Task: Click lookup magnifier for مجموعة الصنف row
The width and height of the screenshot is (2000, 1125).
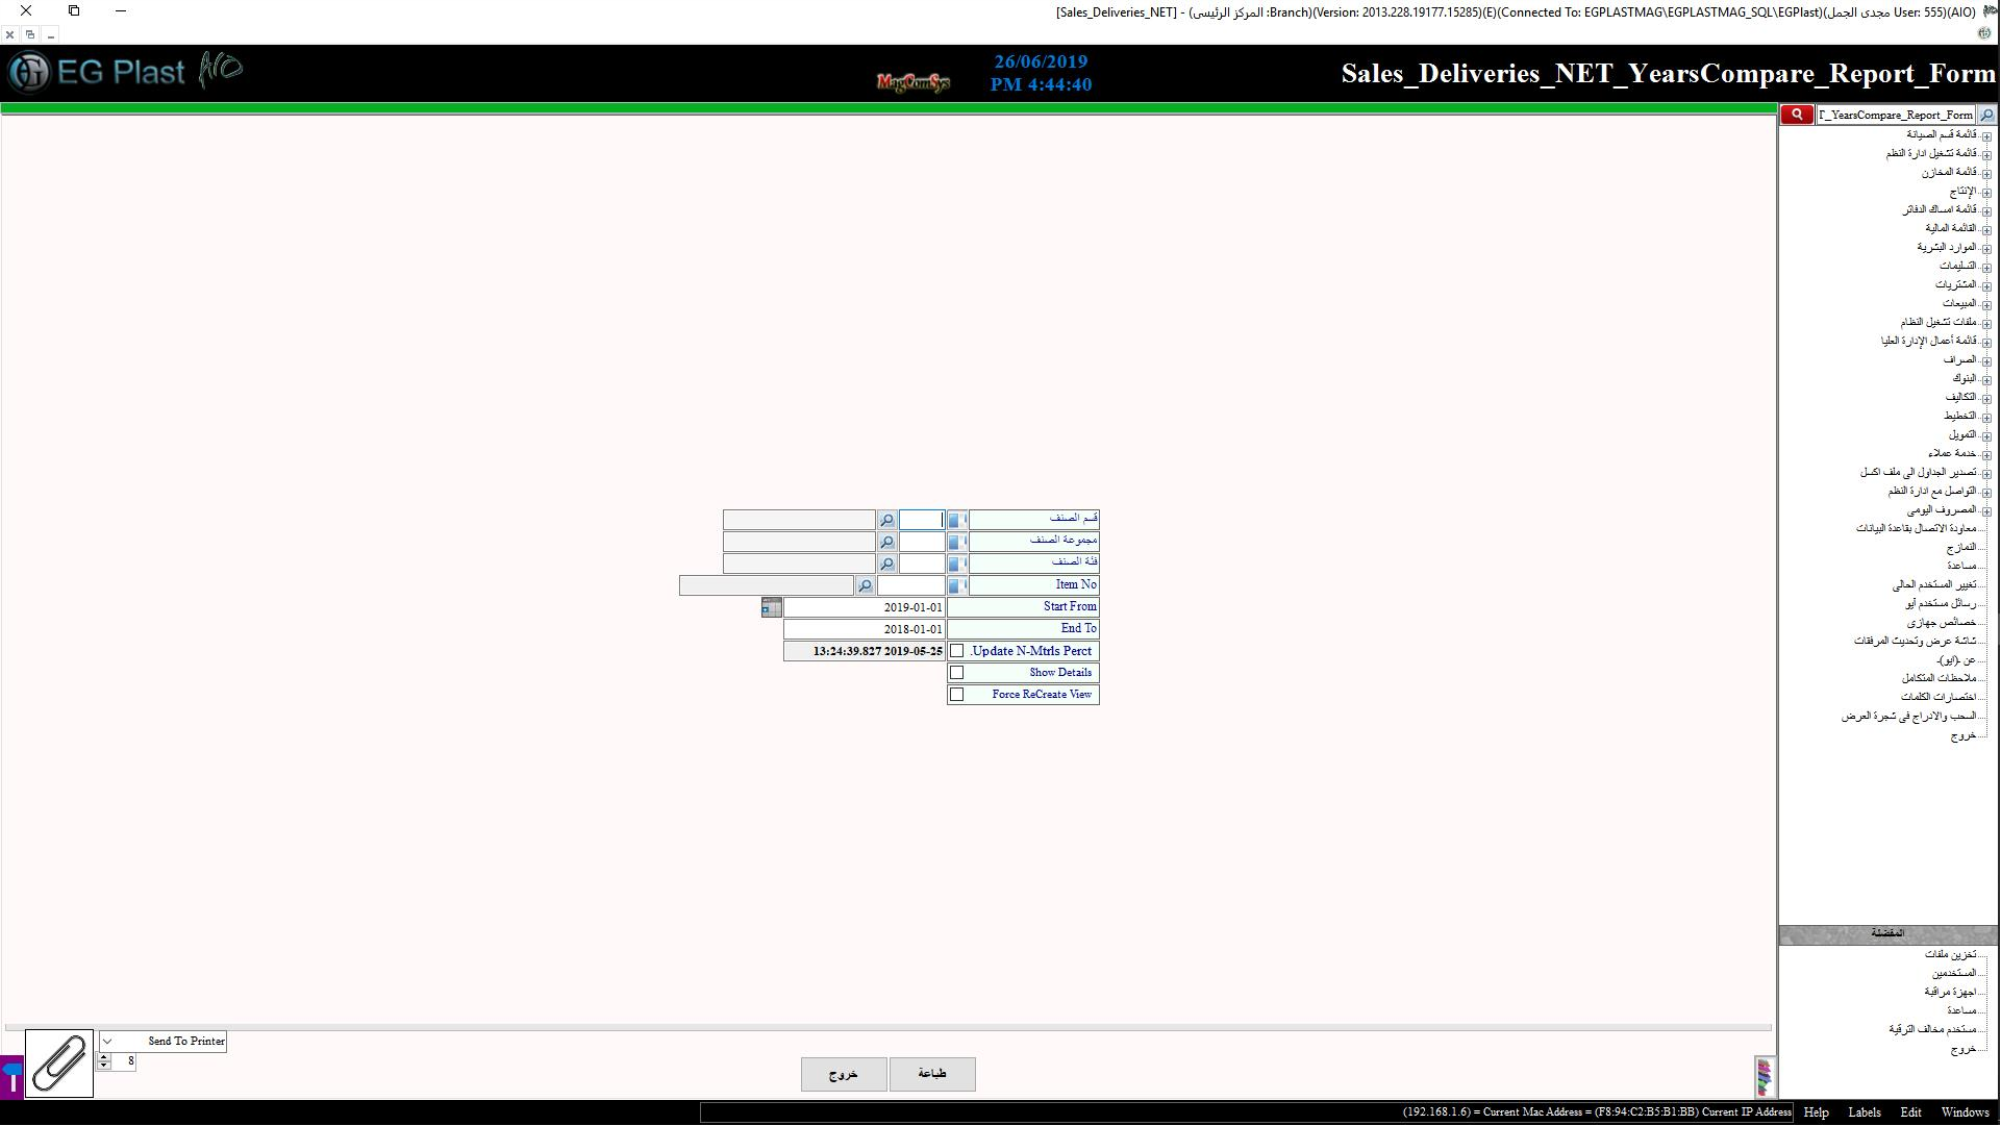Action: coord(887,542)
